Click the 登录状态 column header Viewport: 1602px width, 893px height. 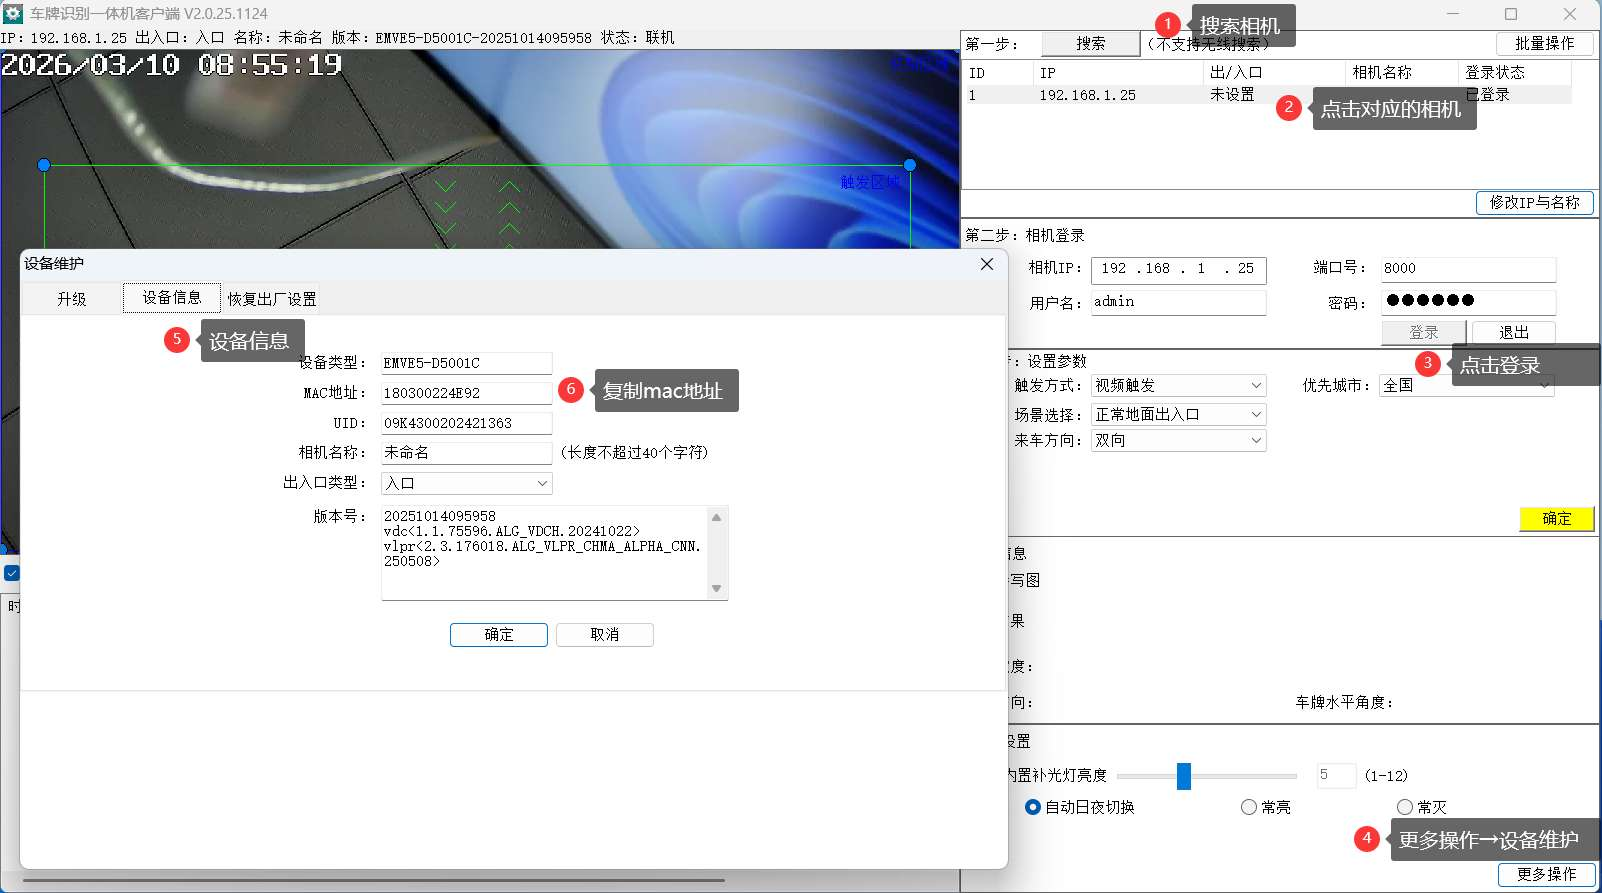[x=1514, y=73]
